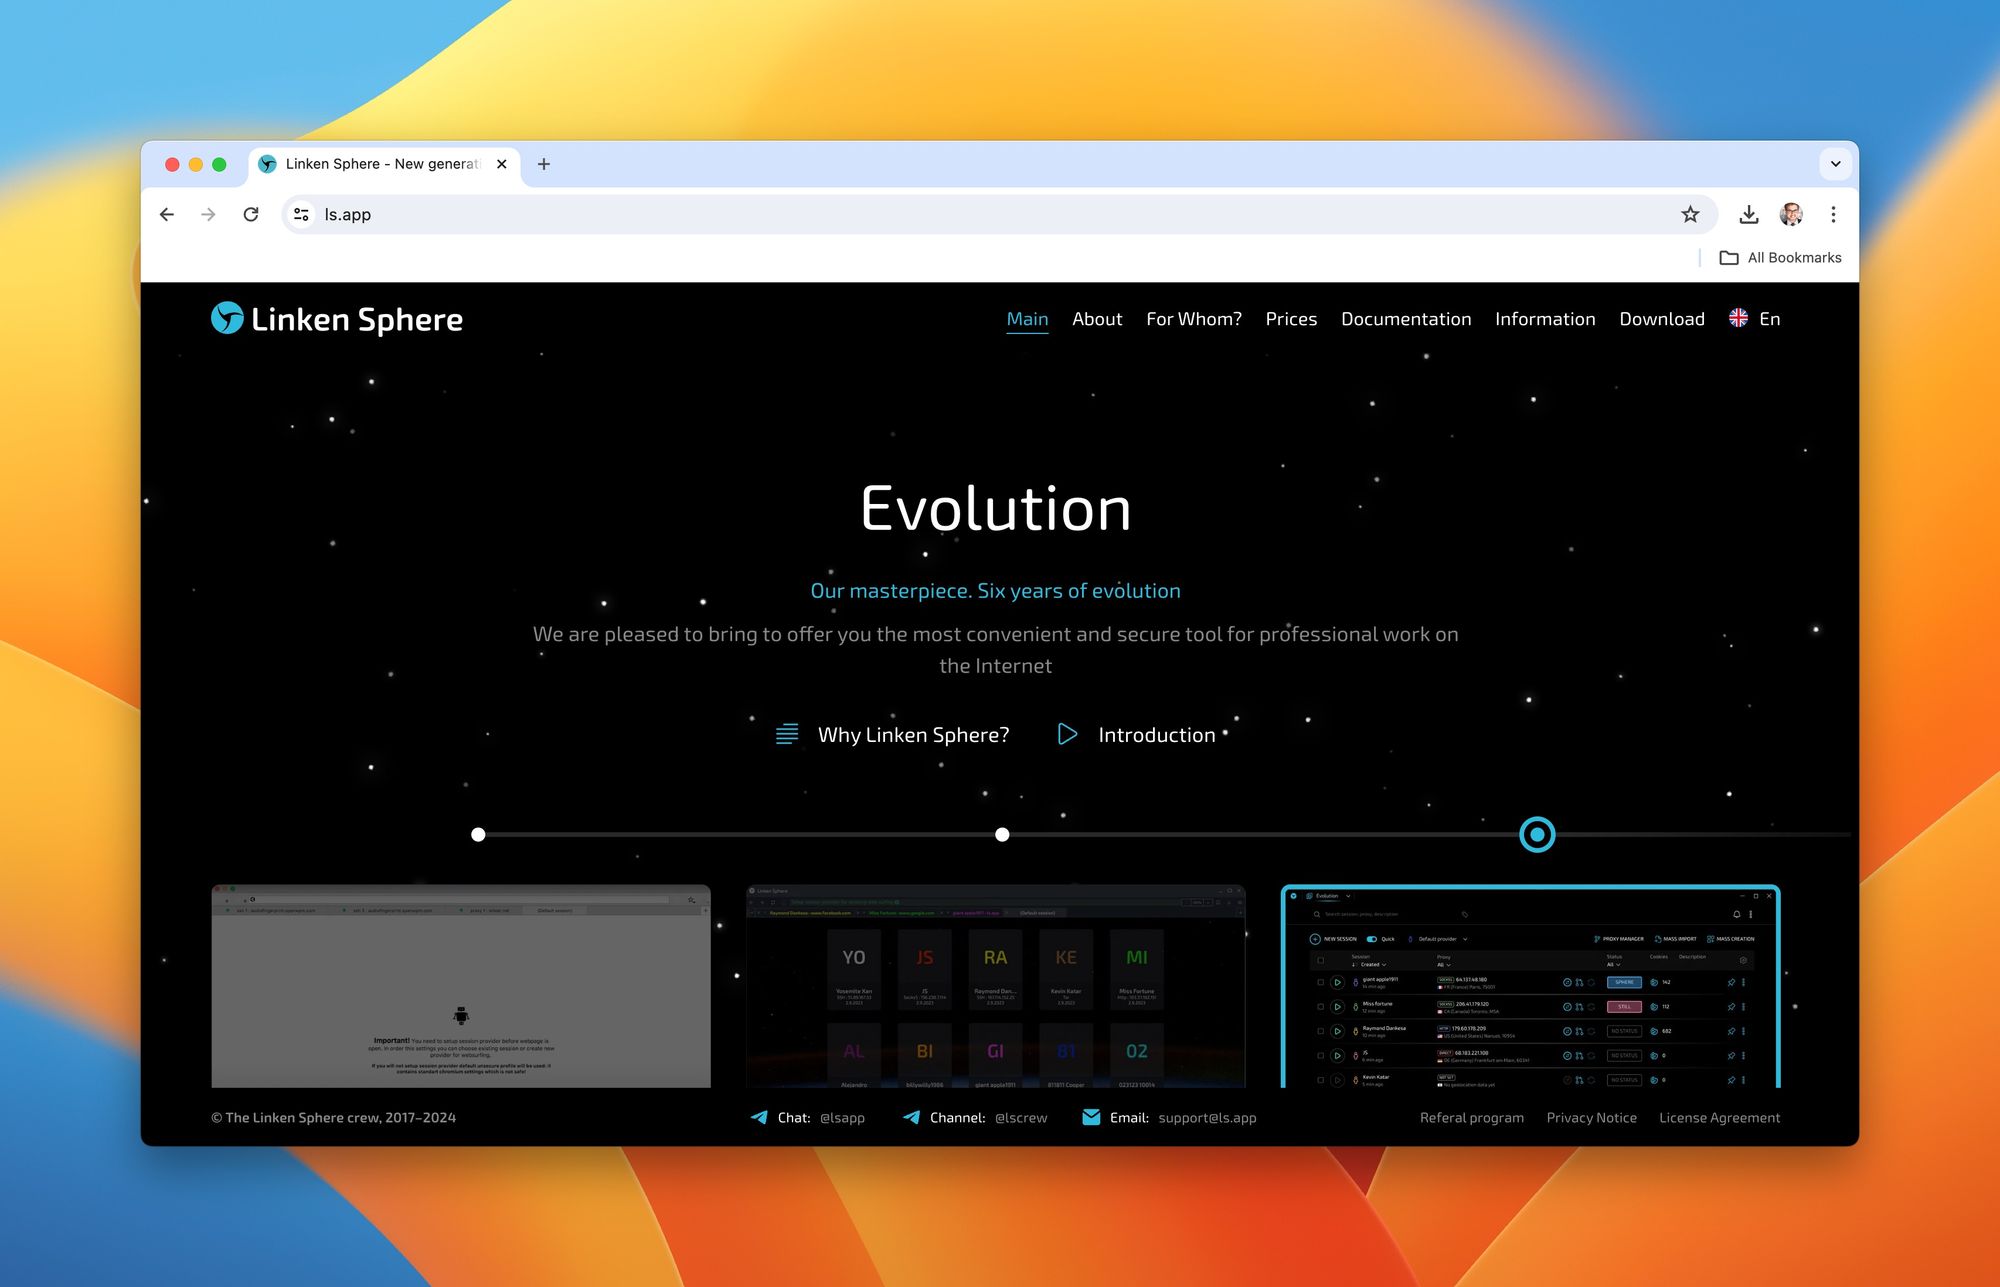Open the For Whom? menu item

1194,319
